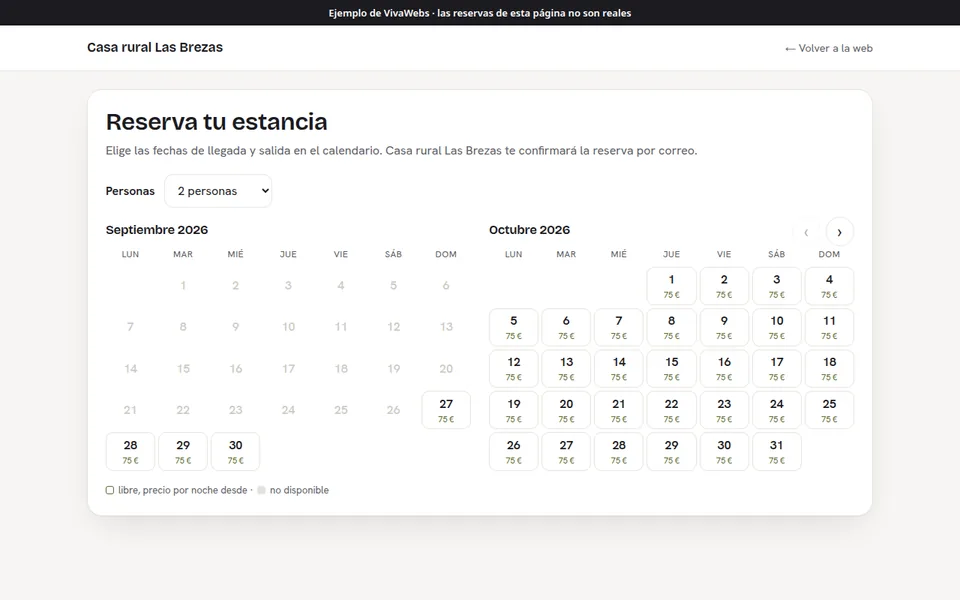Choose October 27 date cell
The height and width of the screenshot is (600, 960).
pos(566,452)
